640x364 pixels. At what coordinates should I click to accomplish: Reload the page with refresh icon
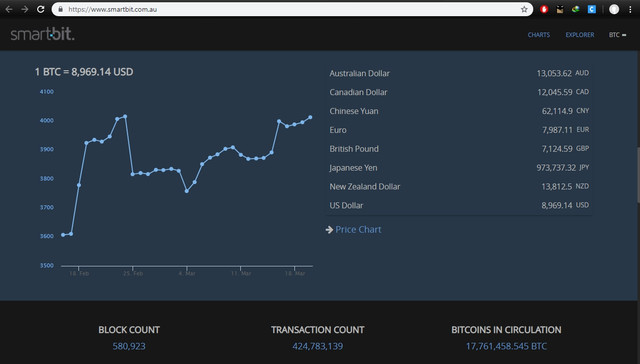point(40,9)
